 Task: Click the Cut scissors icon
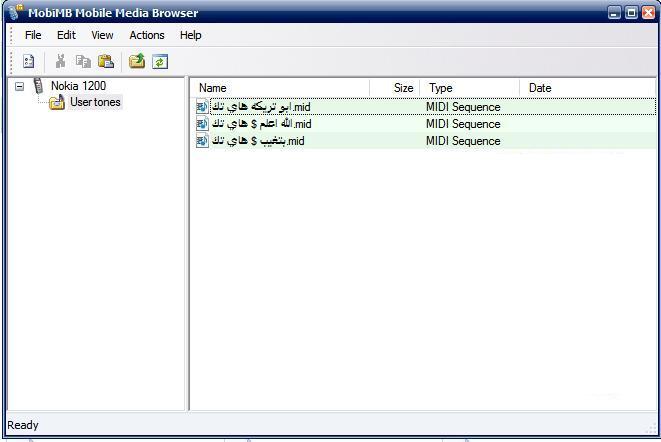[x=60, y=61]
